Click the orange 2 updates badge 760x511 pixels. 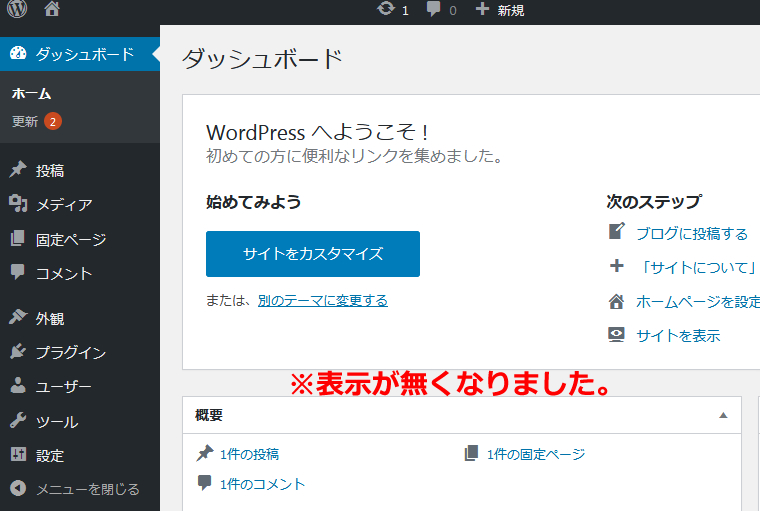coord(53,121)
